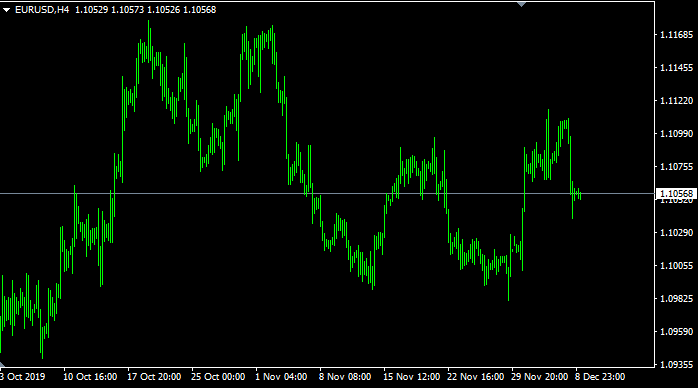The image size is (698, 388).
Task: Click time axis label 25 Oct 00:00
Action: pyautogui.click(x=218, y=377)
